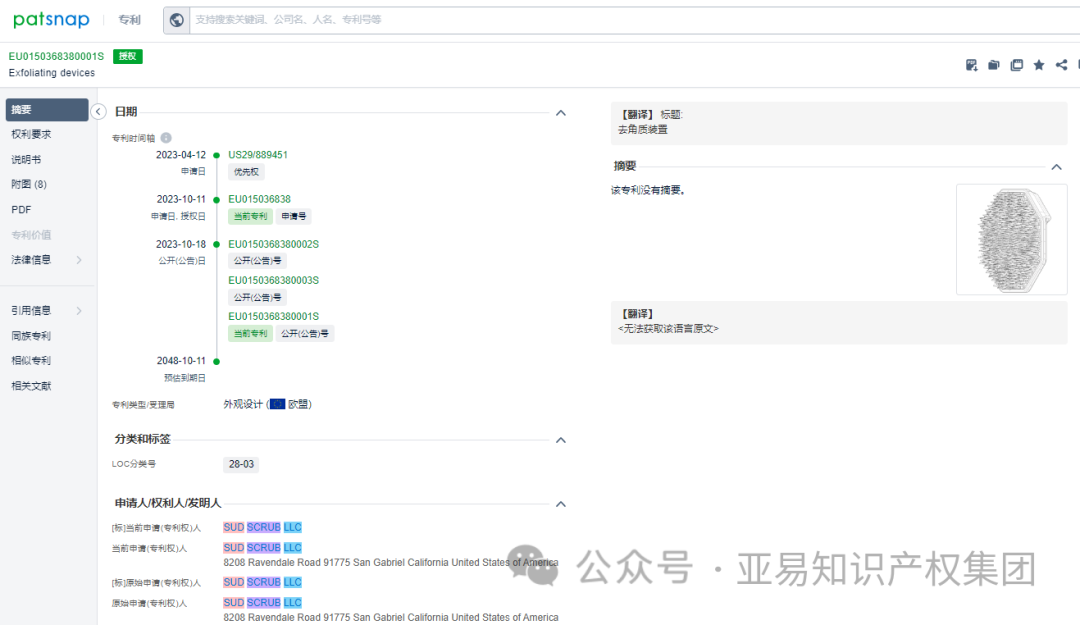Click the EU flag icon beside 欧盟

coord(277,404)
